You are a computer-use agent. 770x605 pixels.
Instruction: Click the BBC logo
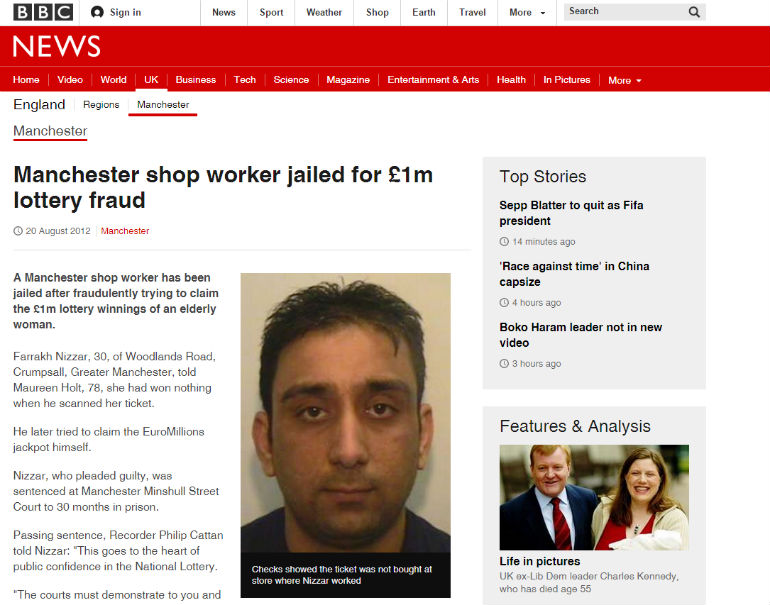coord(43,12)
